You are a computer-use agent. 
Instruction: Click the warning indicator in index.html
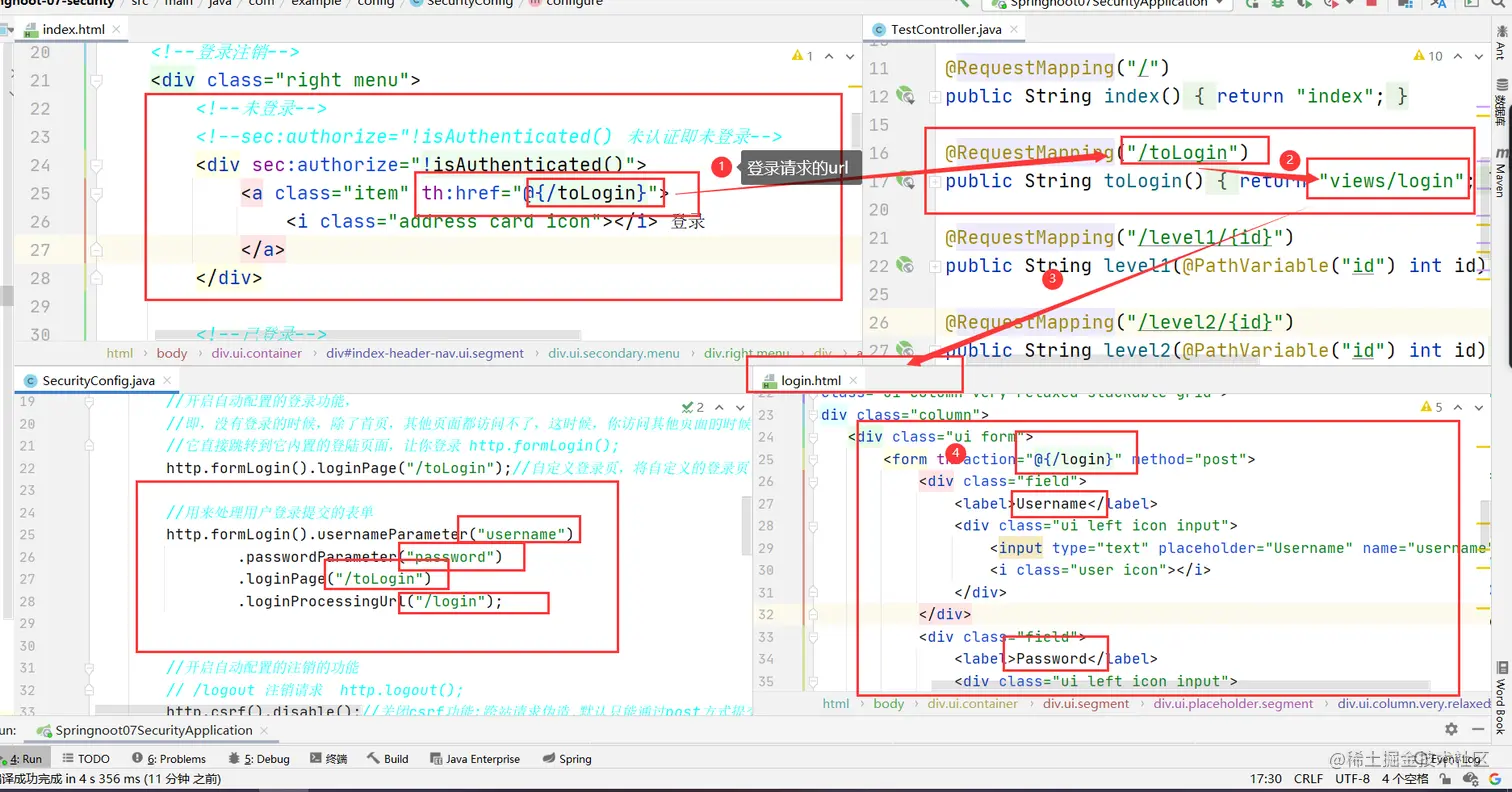803,55
